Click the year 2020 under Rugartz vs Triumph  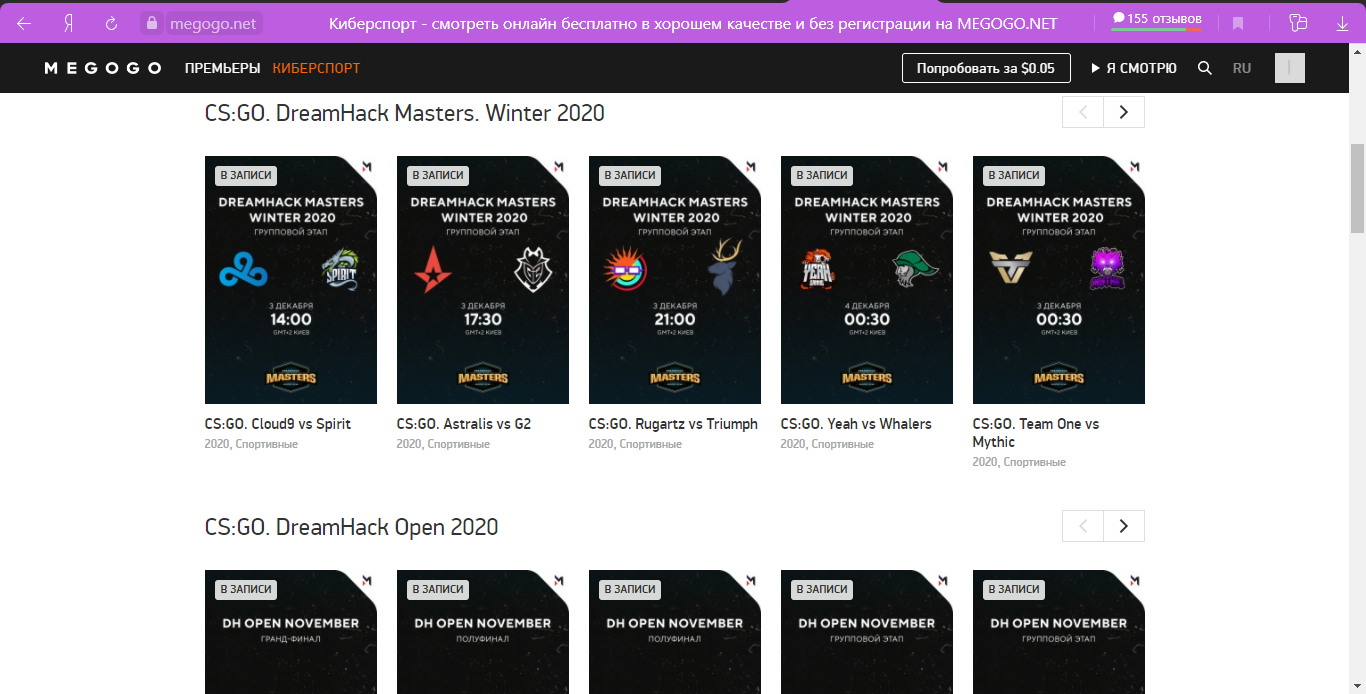pyautogui.click(x=601, y=444)
